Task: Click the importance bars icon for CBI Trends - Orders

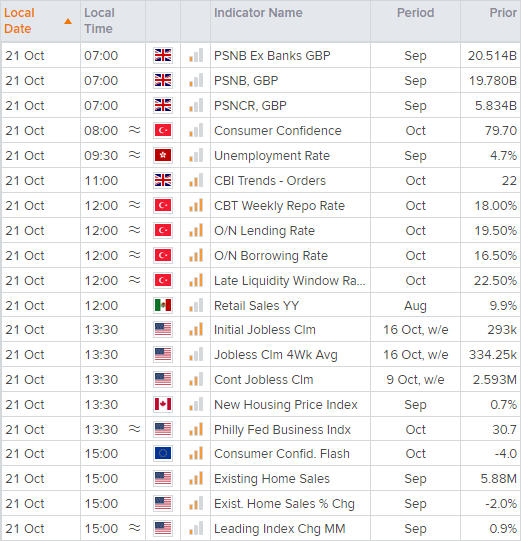Action: click(196, 180)
